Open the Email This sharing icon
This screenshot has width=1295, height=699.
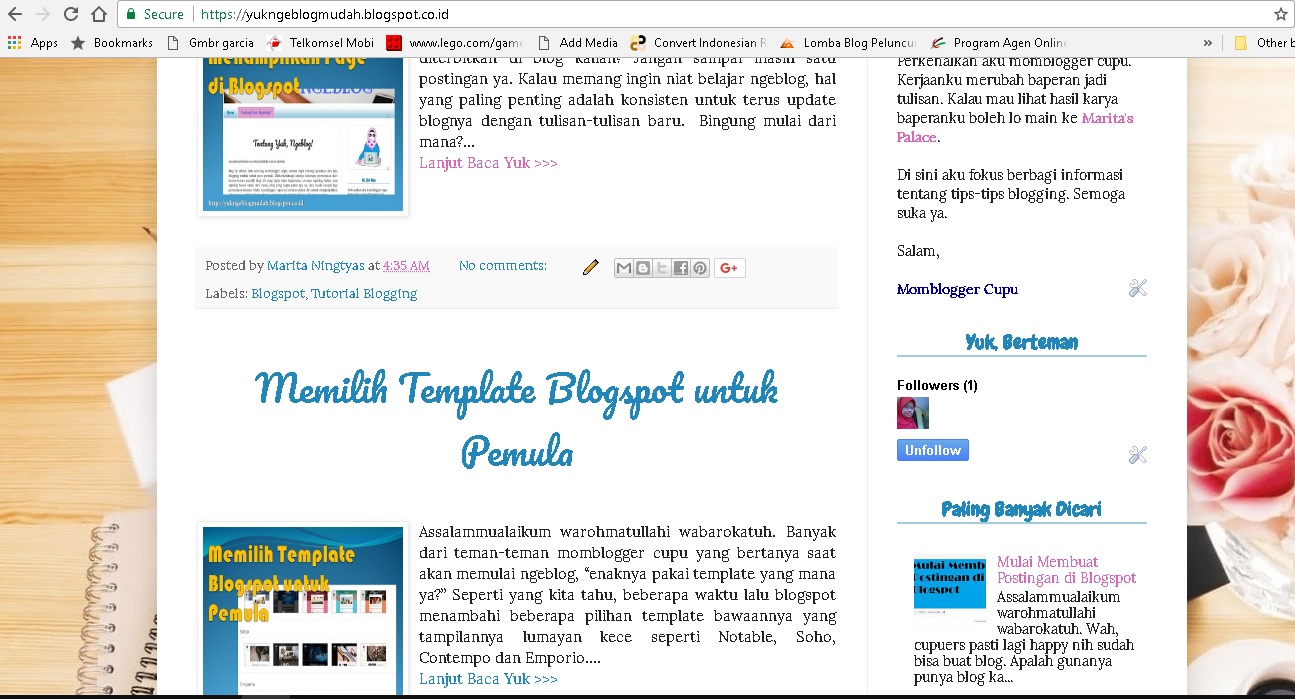coord(623,267)
